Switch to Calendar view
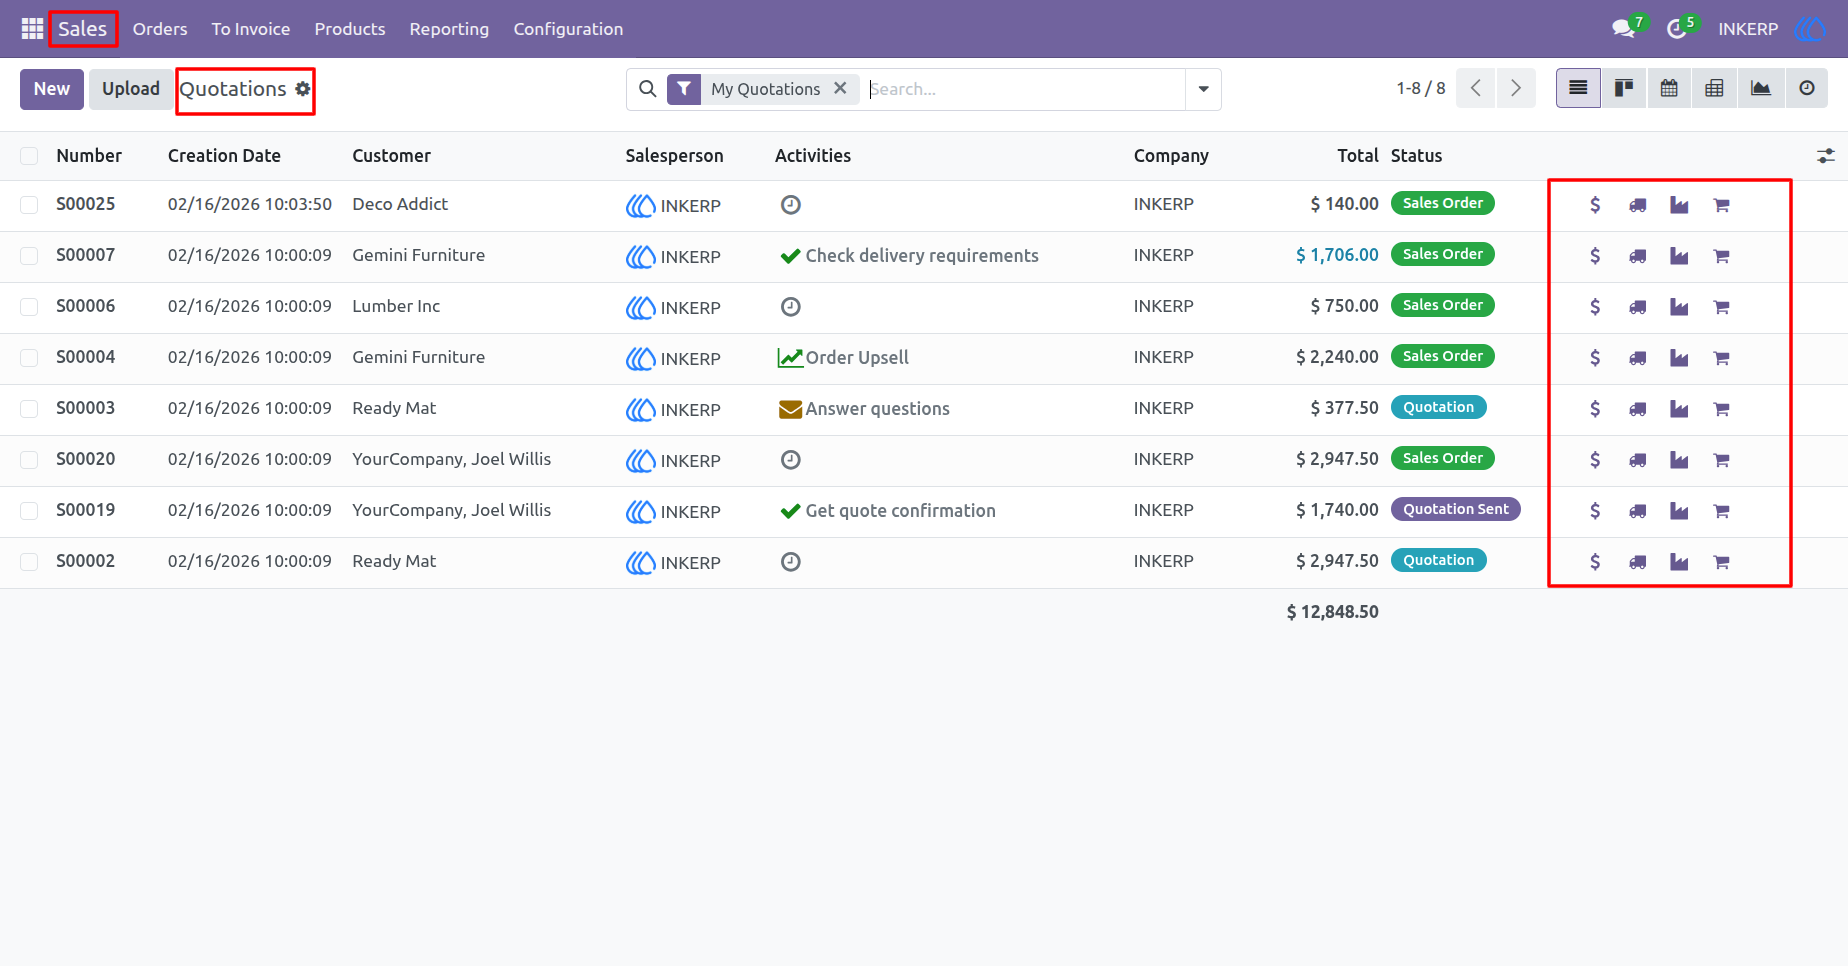The height and width of the screenshot is (966, 1848). coord(1669,89)
